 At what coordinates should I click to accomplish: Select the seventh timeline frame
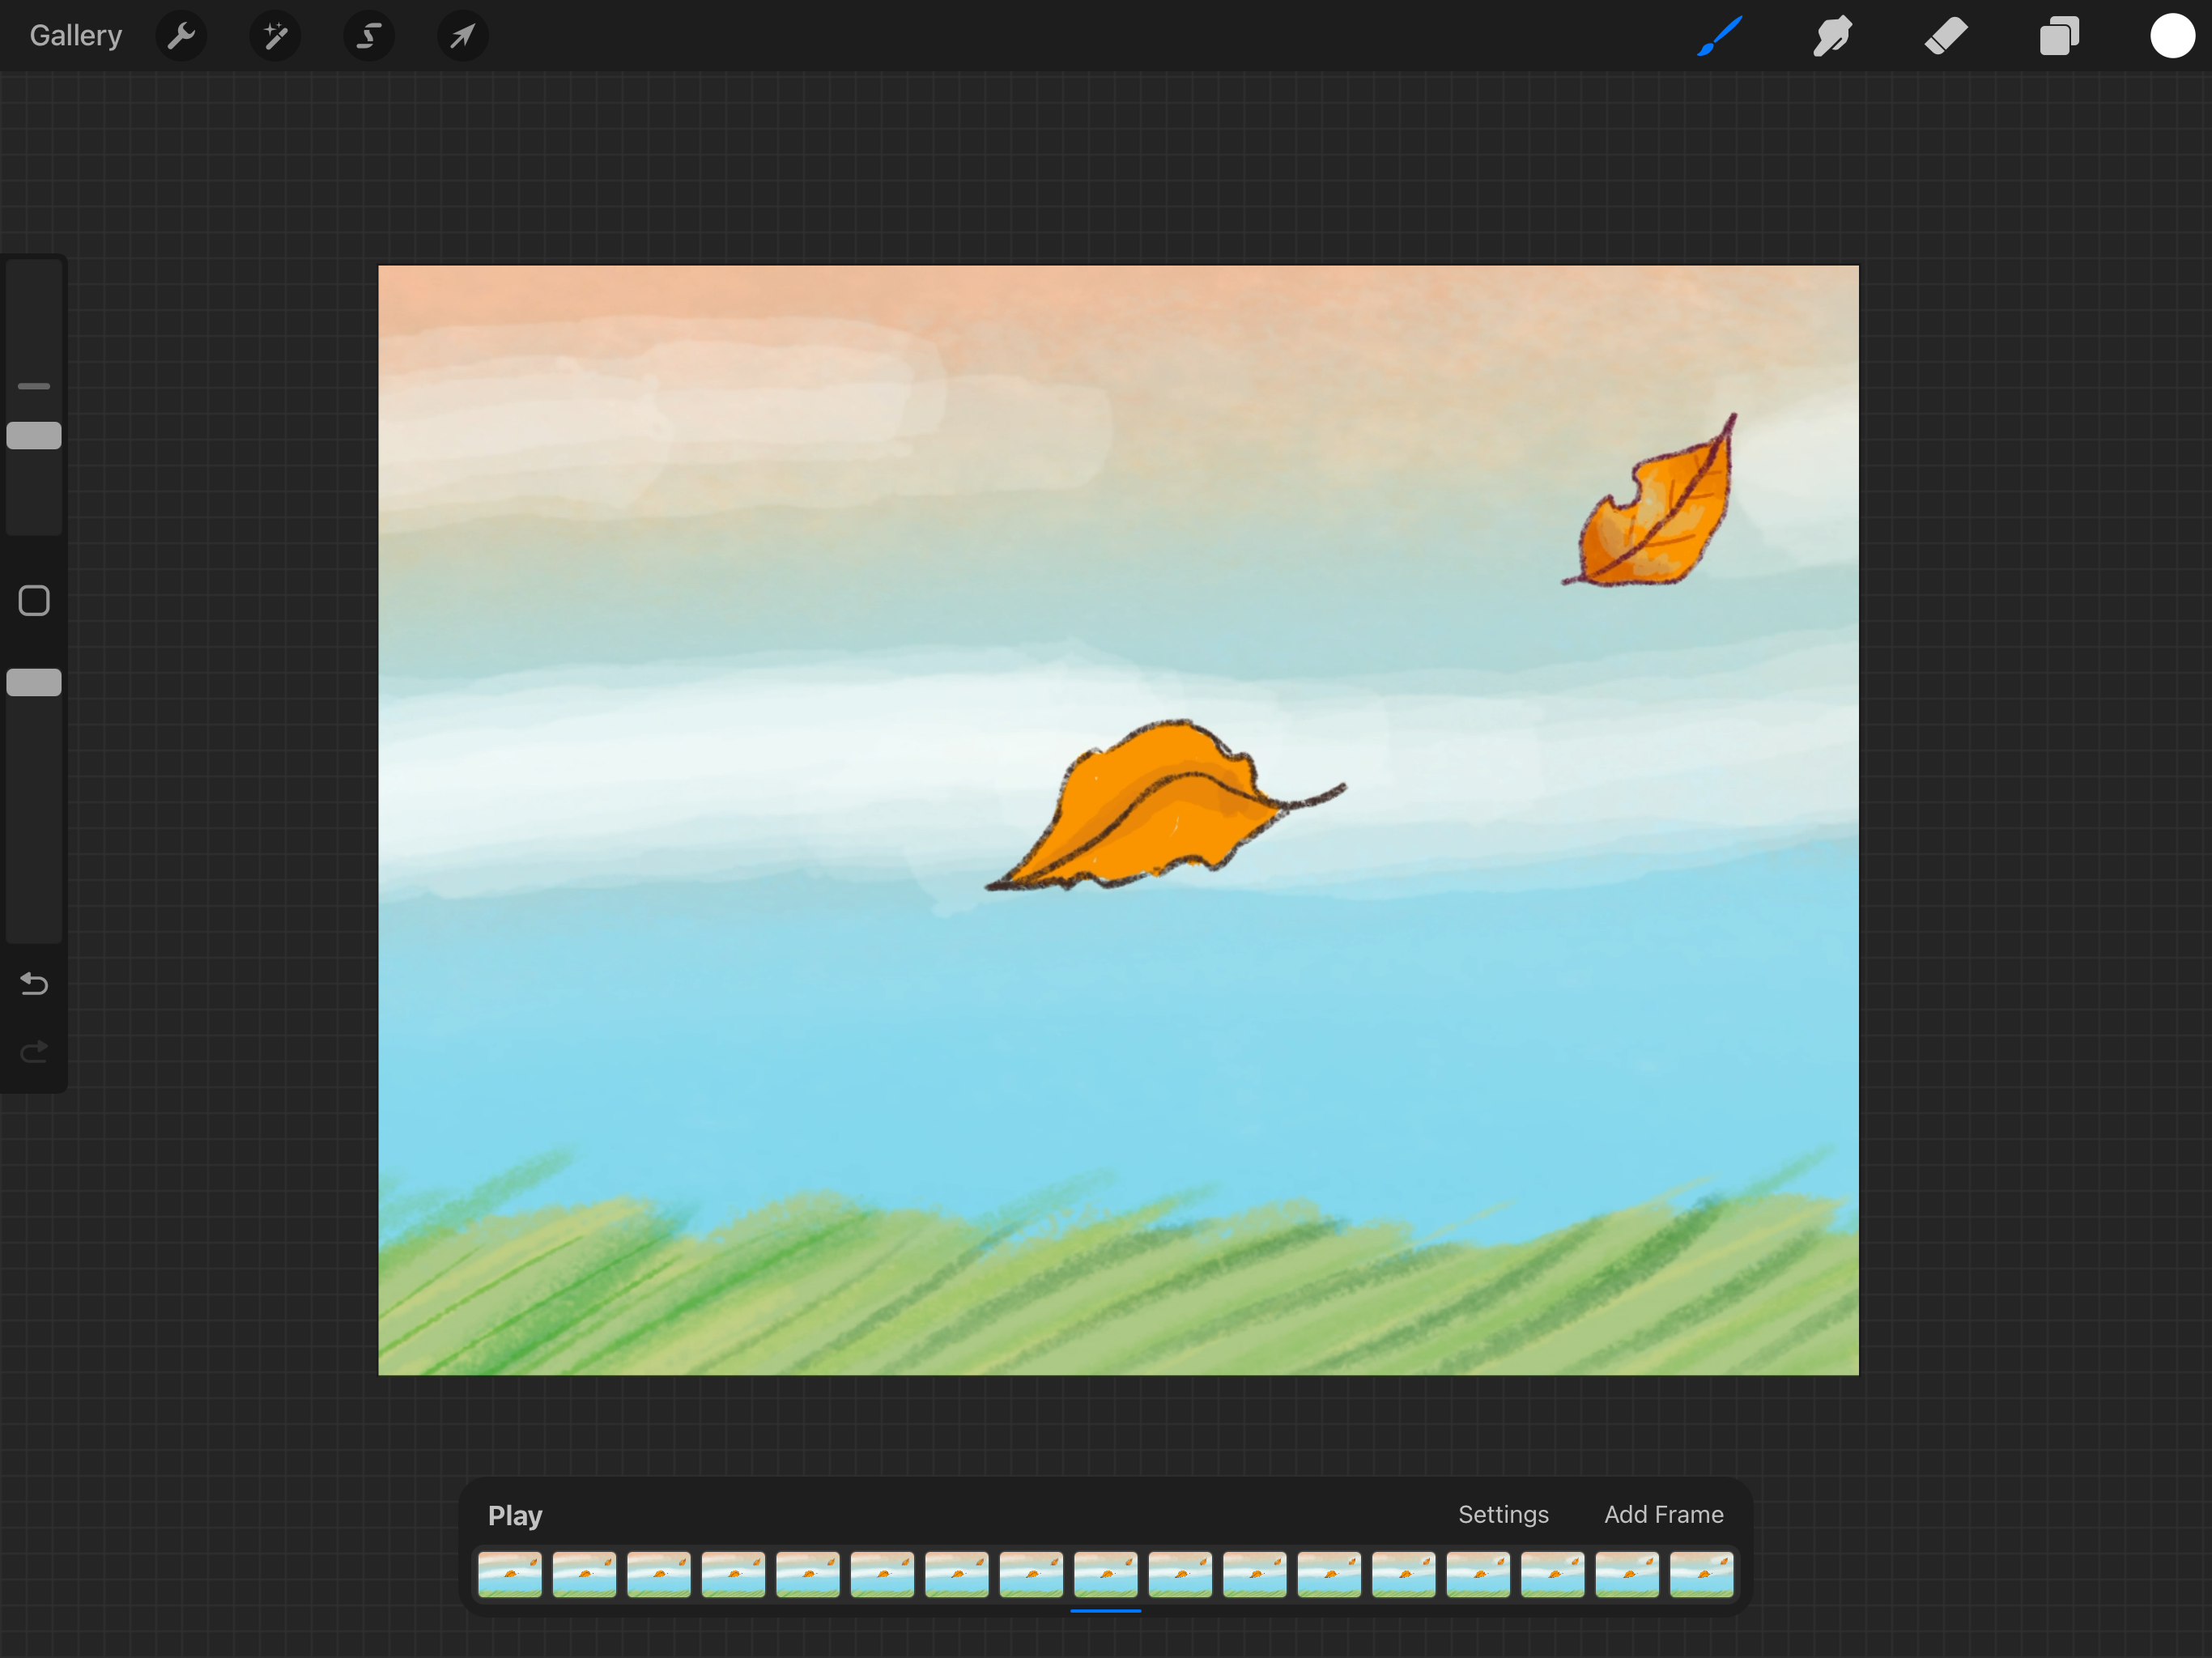coord(957,1574)
